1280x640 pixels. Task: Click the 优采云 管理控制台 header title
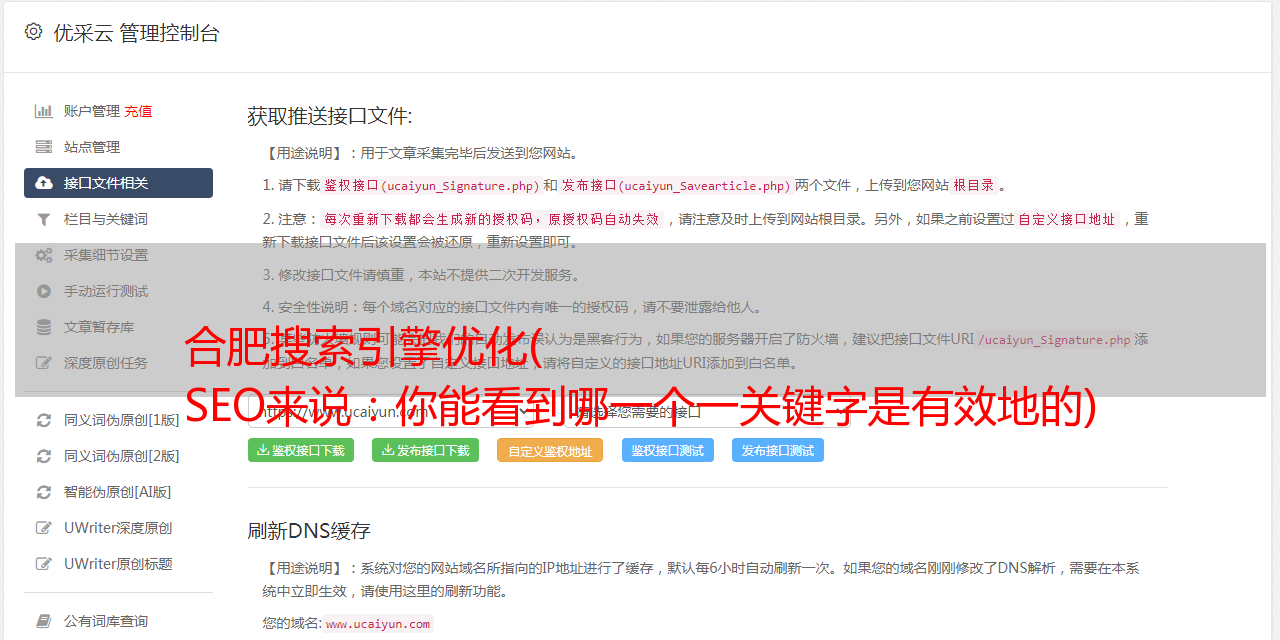(x=136, y=33)
